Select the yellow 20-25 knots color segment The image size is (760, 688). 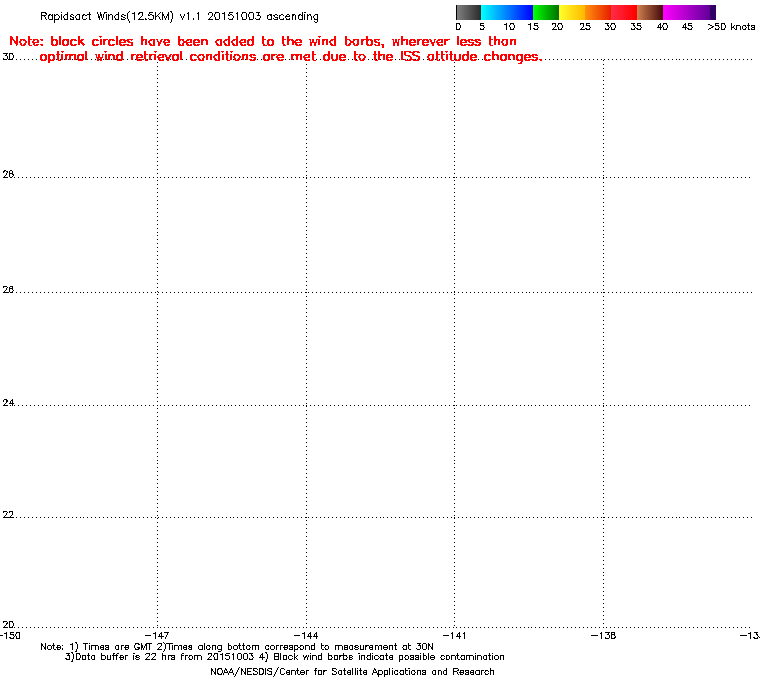pos(572,12)
